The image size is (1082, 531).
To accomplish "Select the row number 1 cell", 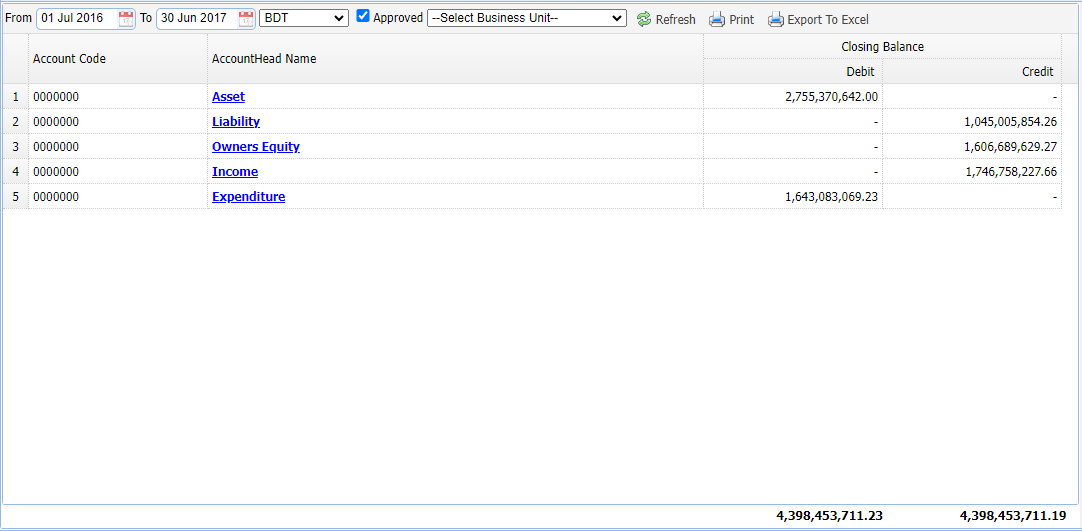I will (x=16, y=97).
